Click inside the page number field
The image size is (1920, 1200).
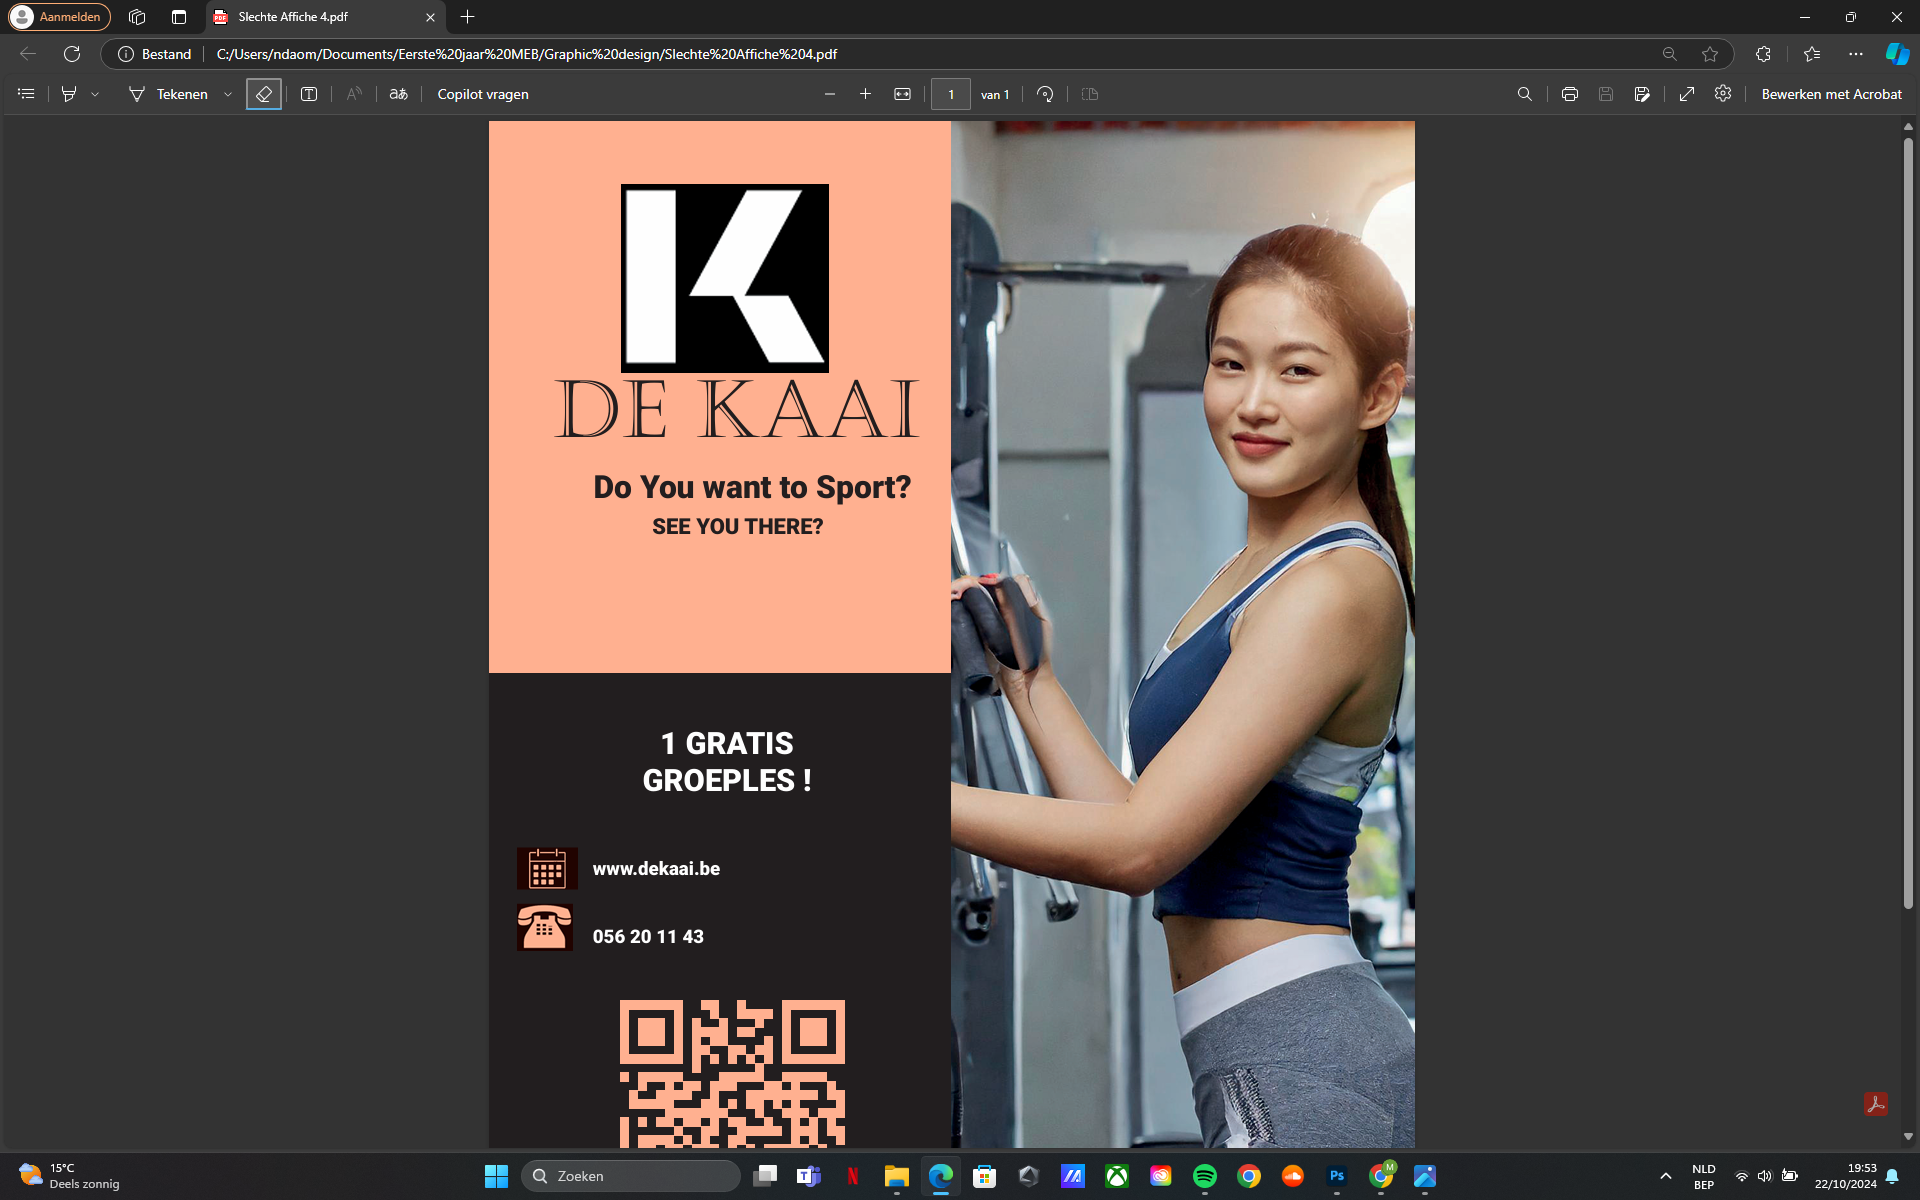(x=951, y=93)
